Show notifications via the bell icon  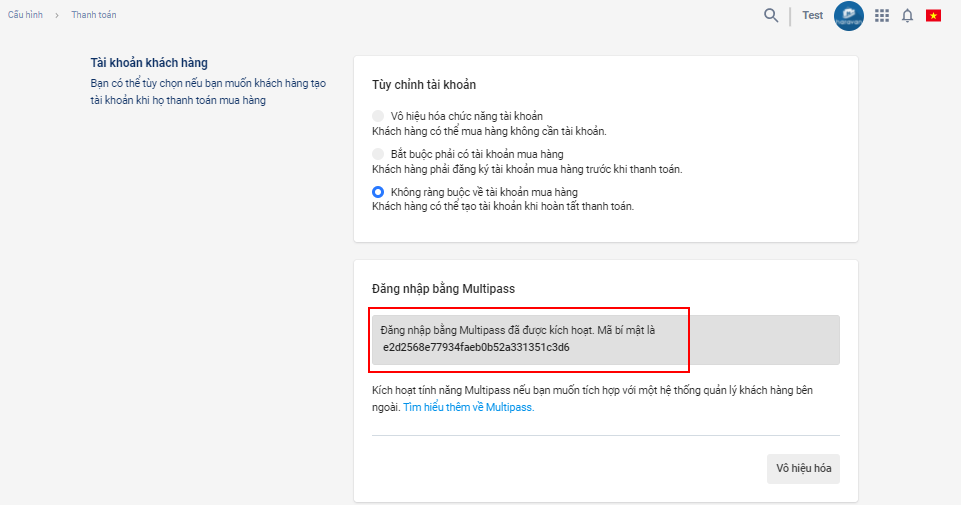pos(907,15)
